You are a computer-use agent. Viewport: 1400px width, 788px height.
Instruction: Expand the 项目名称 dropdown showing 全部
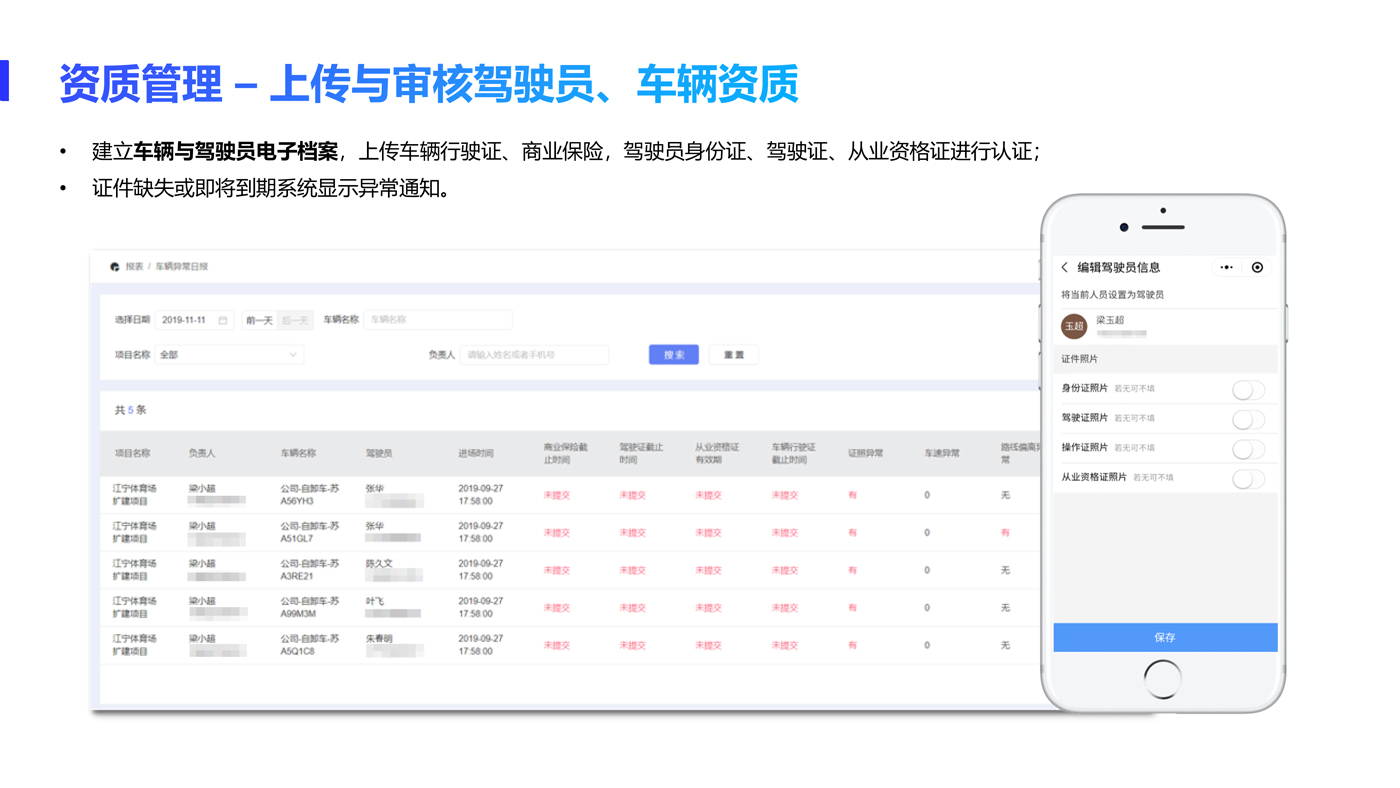tap(229, 355)
